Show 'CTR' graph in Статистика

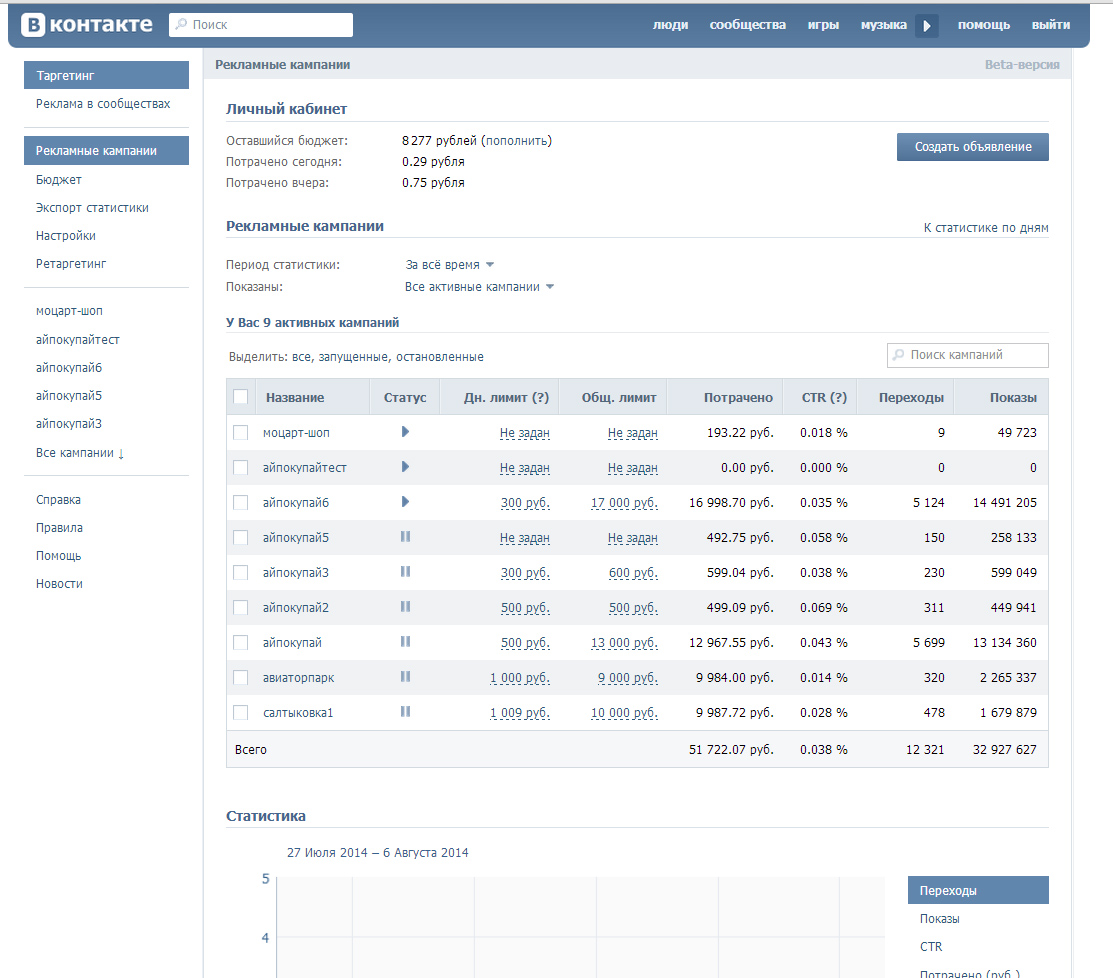tap(931, 947)
